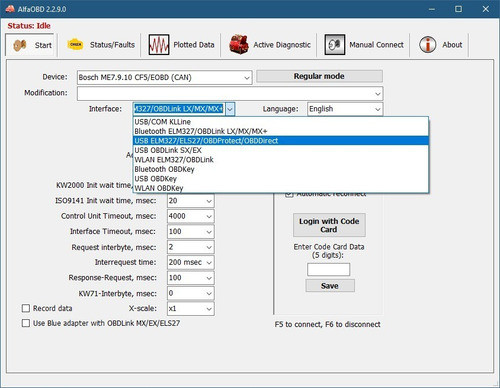Open the Interface Timeout dropdown
Image resolution: width=500 pixels, height=388 pixels.
(209, 232)
